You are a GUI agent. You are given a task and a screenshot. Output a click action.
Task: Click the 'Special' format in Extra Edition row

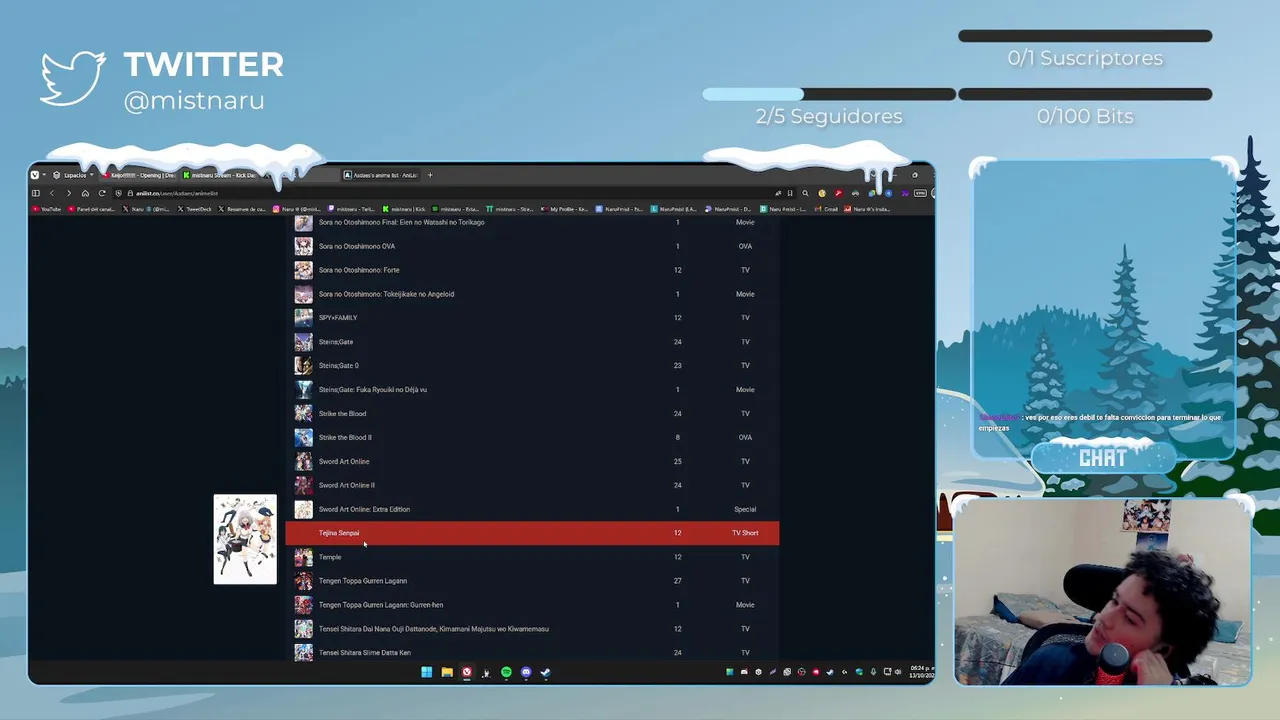coord(745,510)
